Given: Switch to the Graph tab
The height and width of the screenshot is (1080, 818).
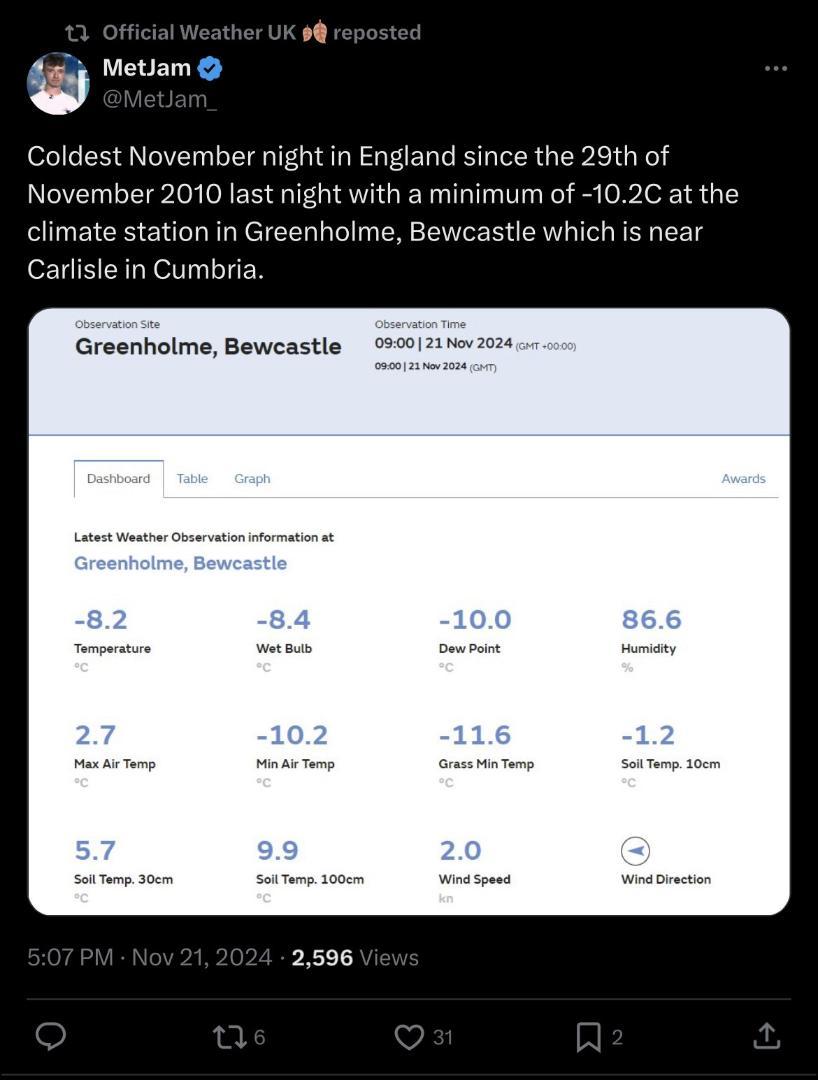Looking at the screenshot, I should tap(252, 479).
